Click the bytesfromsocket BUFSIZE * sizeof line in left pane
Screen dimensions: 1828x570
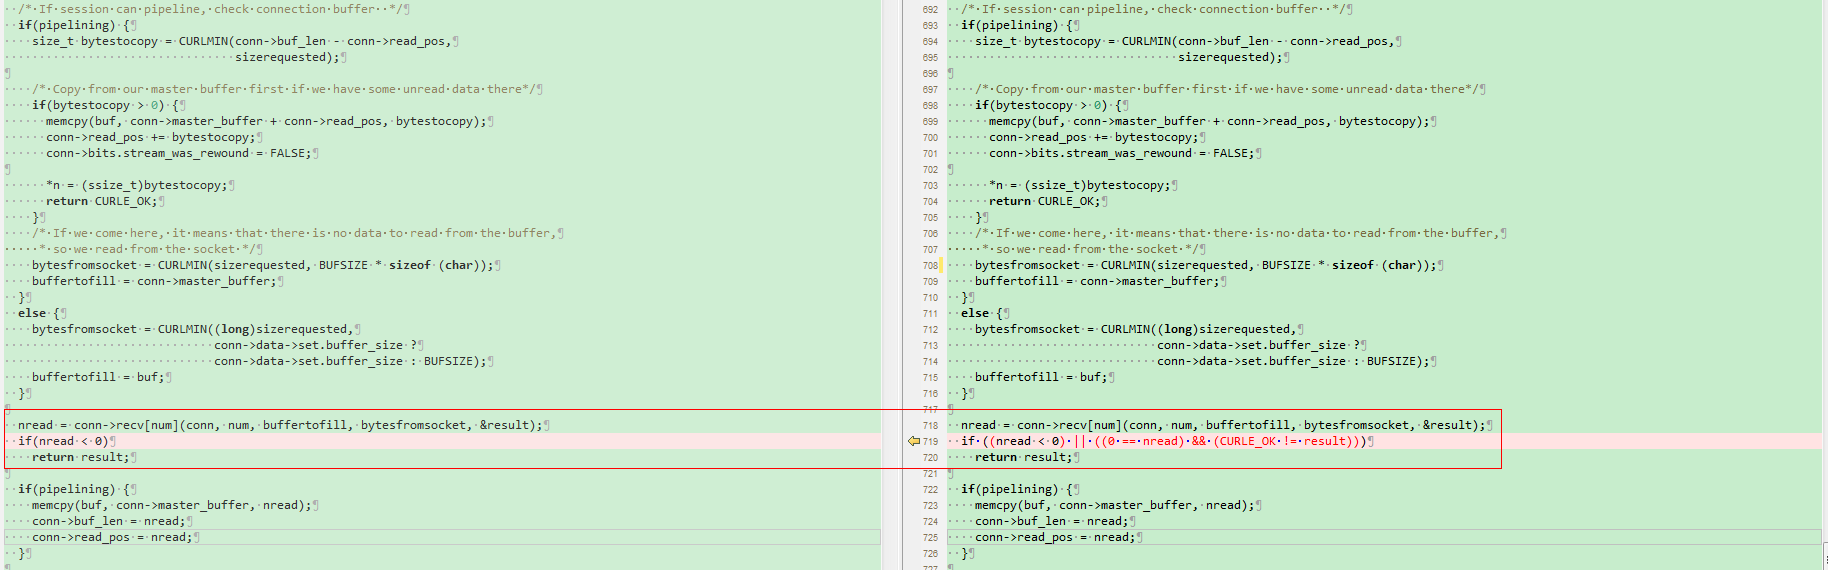(263, 265)
